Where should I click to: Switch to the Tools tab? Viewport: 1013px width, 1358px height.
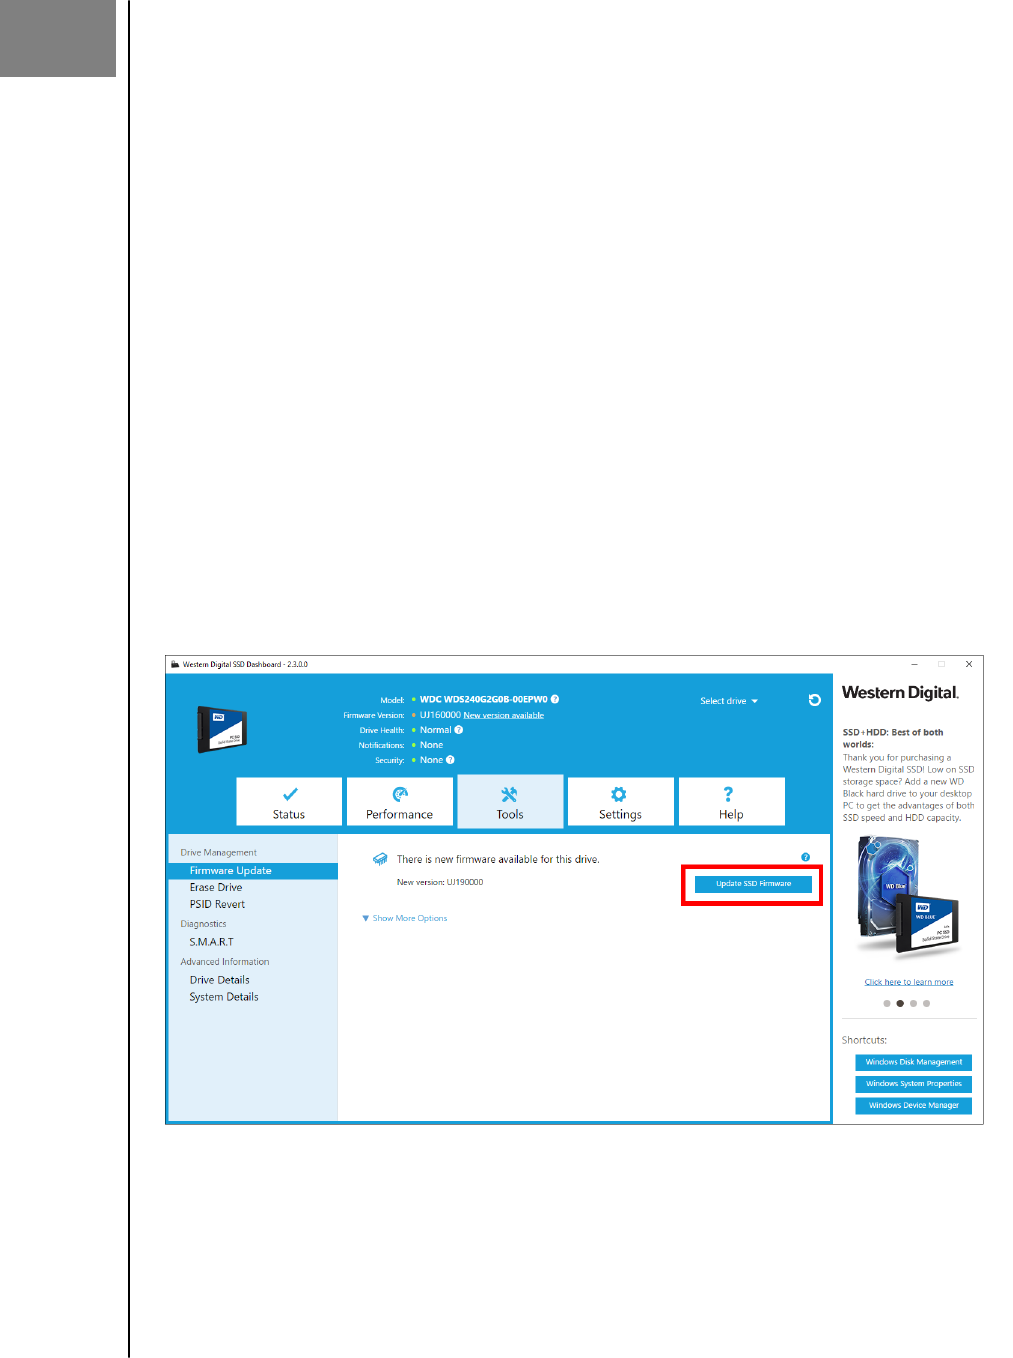510,801
